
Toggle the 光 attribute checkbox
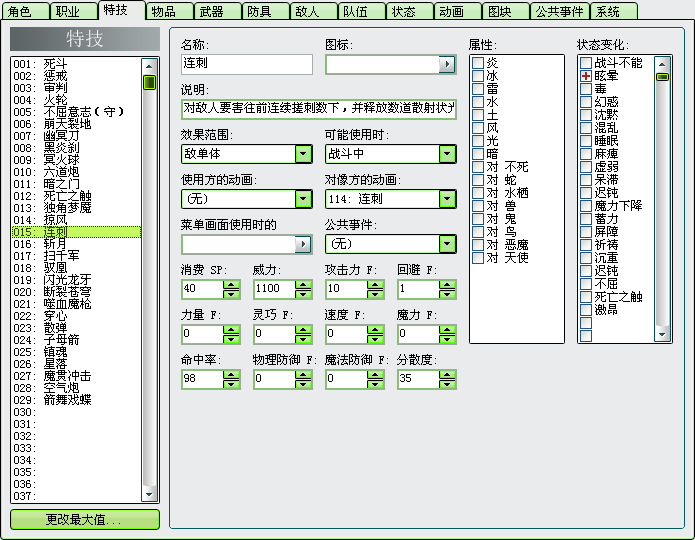(x=478, y=141)
